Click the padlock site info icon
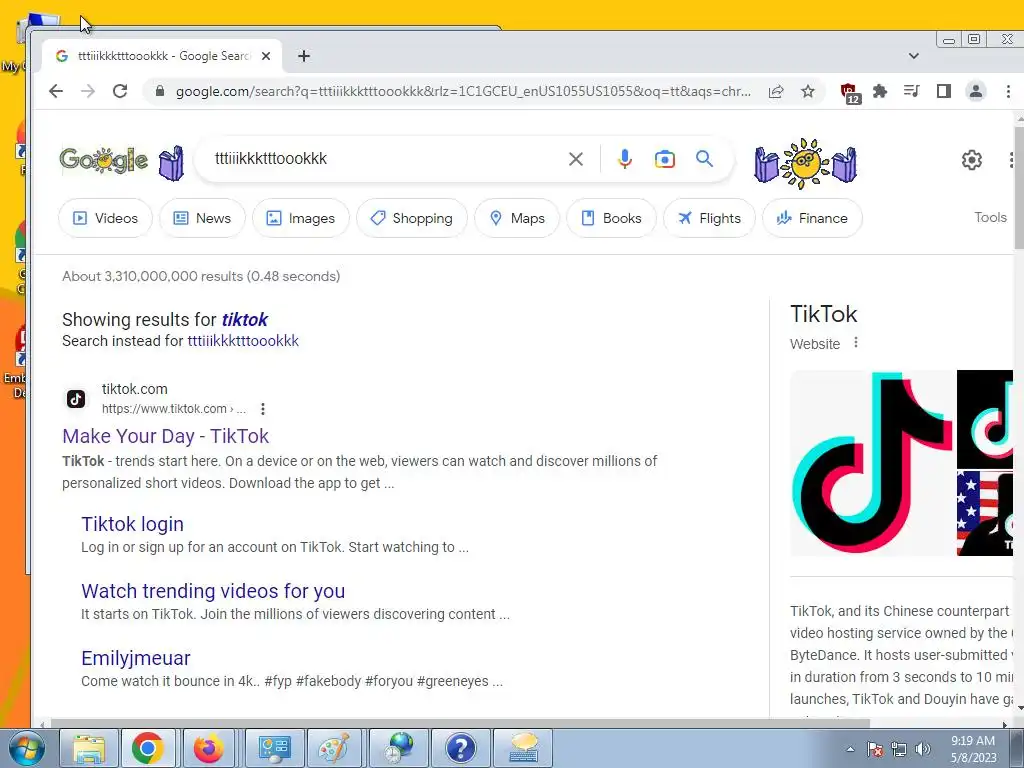 coord(159,91)
